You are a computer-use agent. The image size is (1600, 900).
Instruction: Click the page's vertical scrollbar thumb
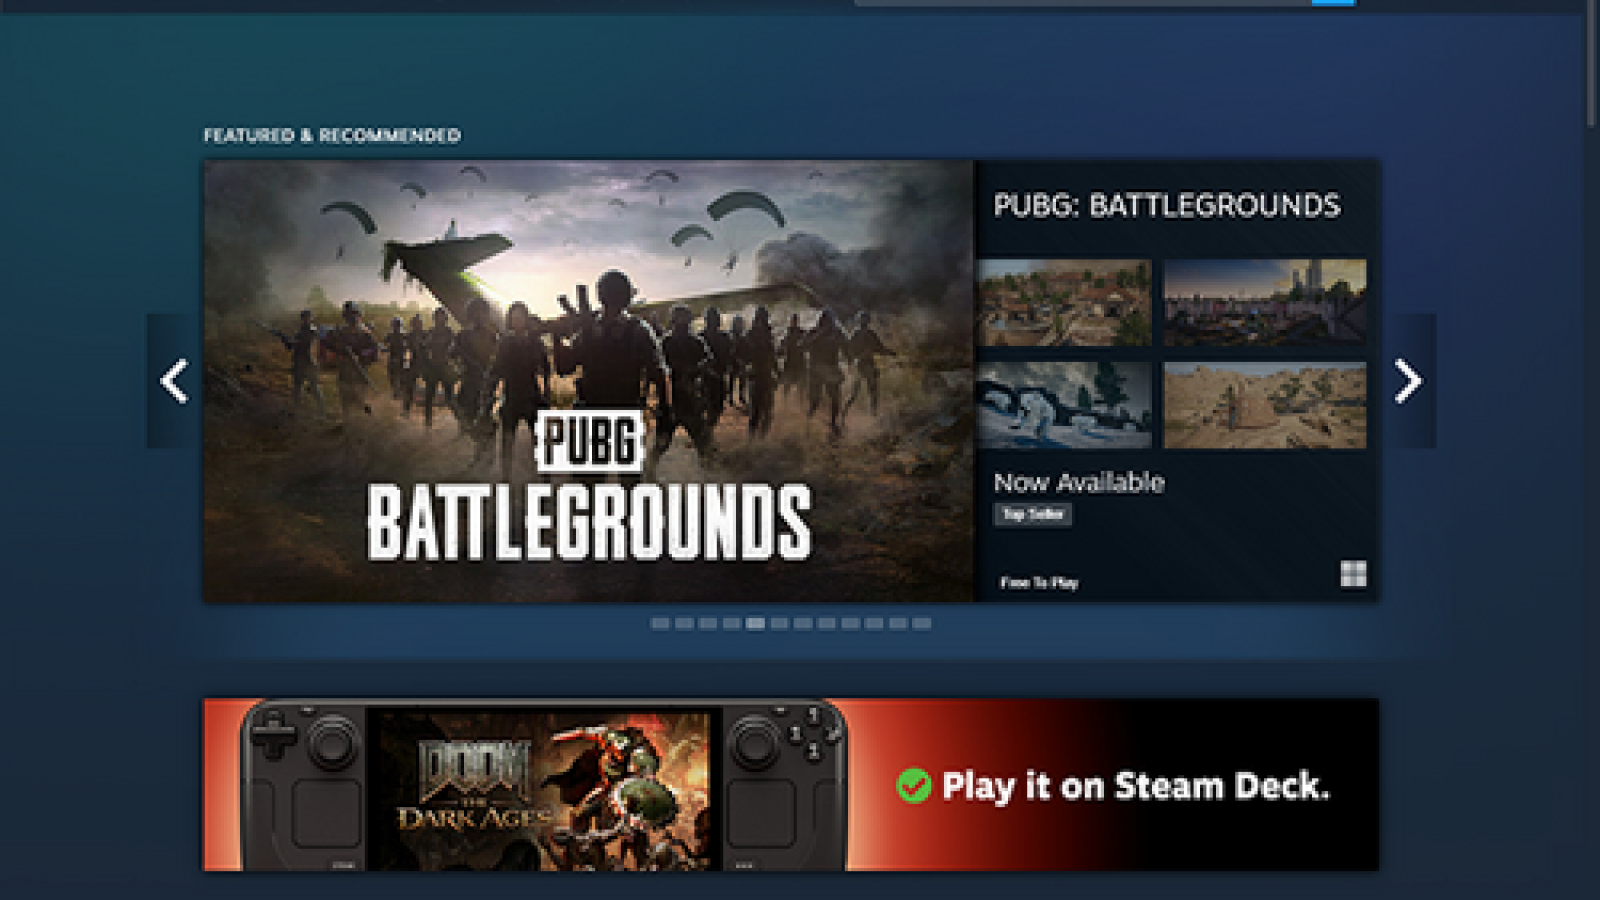[x=1592, y=63]
